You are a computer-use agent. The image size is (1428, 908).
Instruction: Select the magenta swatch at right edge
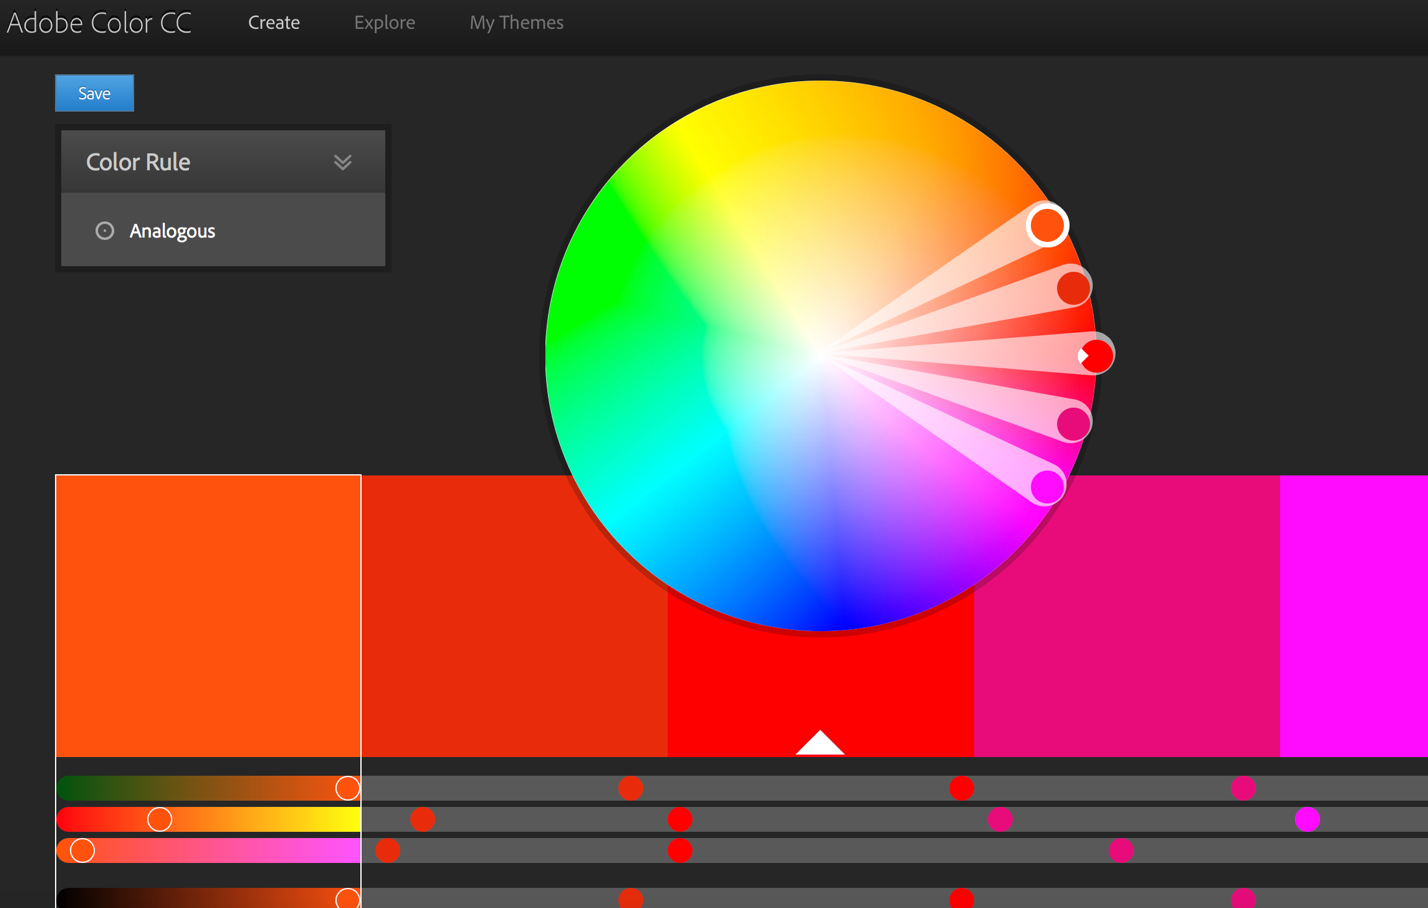point(1353,615)
